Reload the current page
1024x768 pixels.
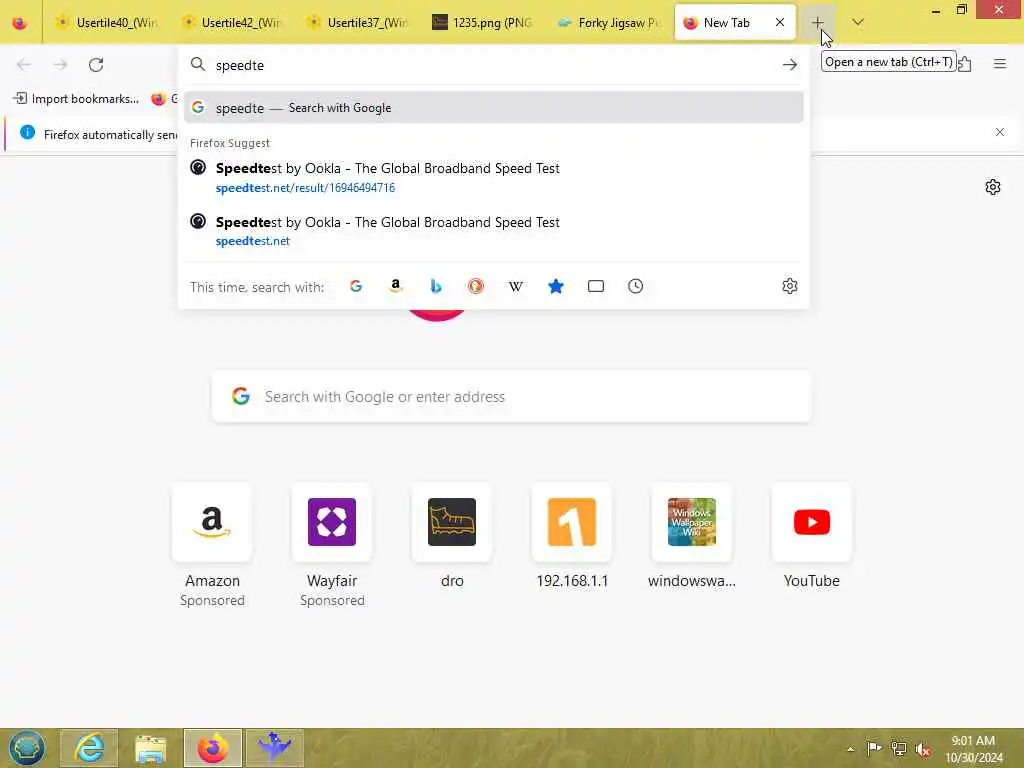coord(96,65)
